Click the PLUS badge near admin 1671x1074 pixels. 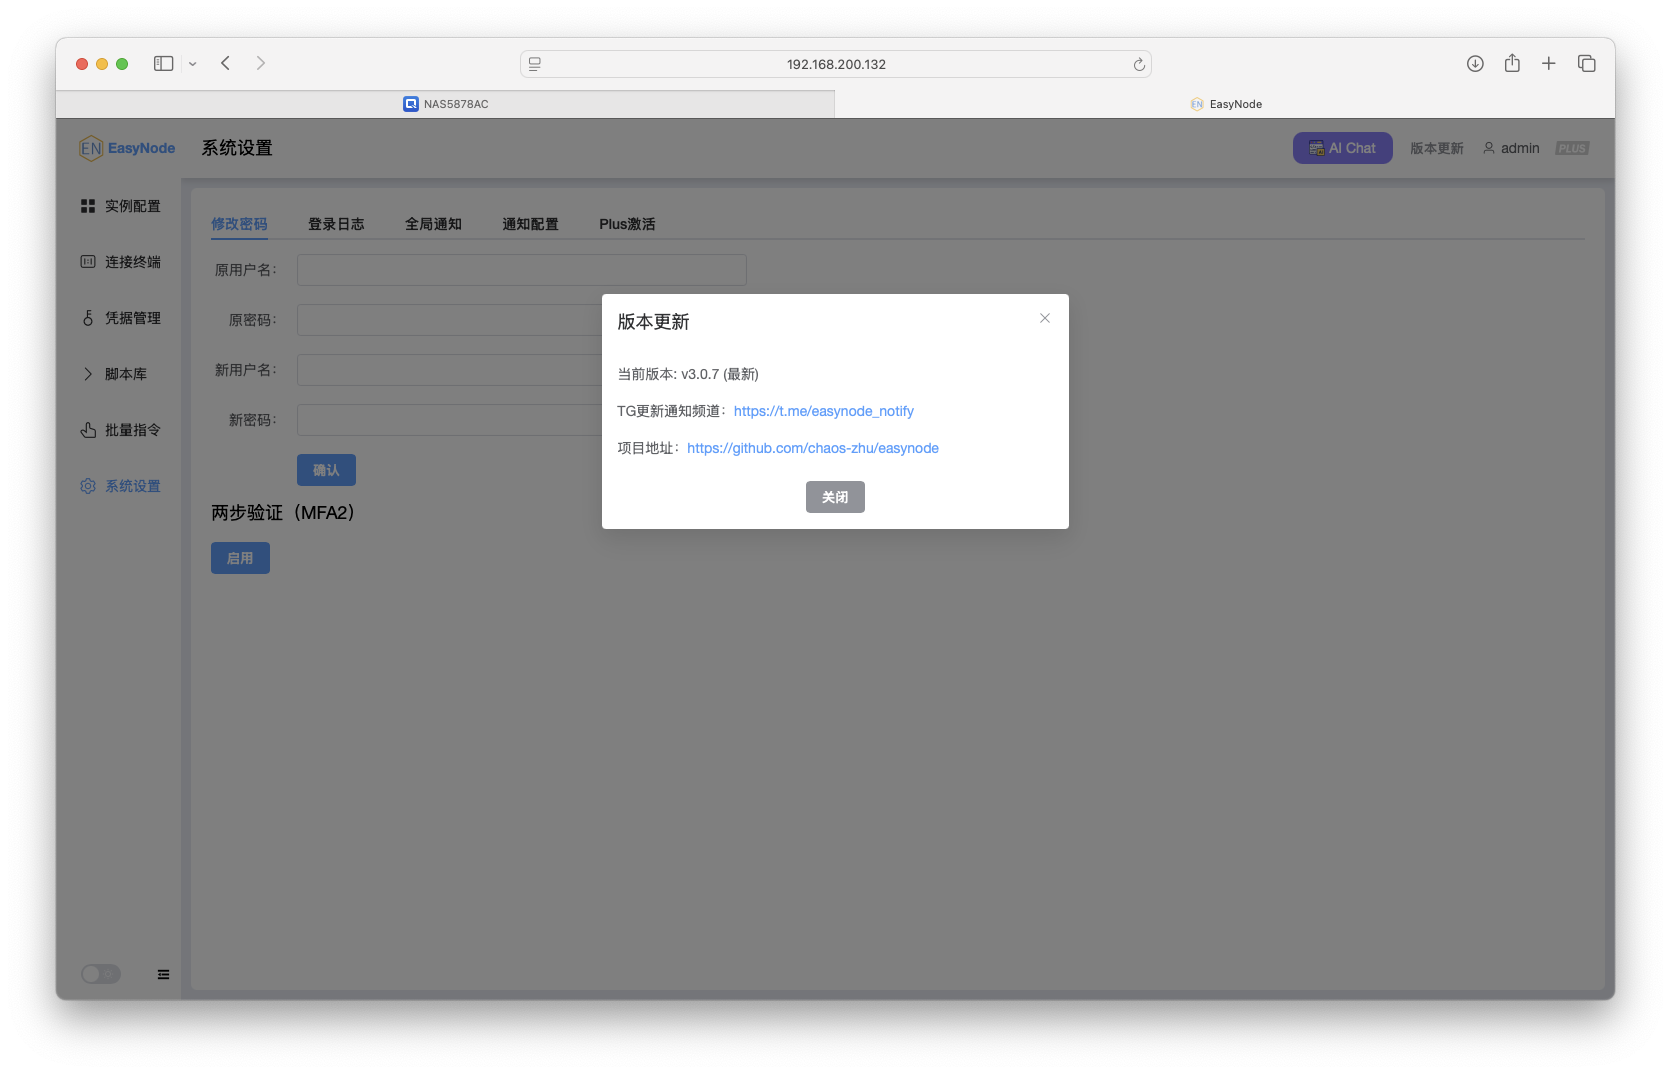(1571, 147)
